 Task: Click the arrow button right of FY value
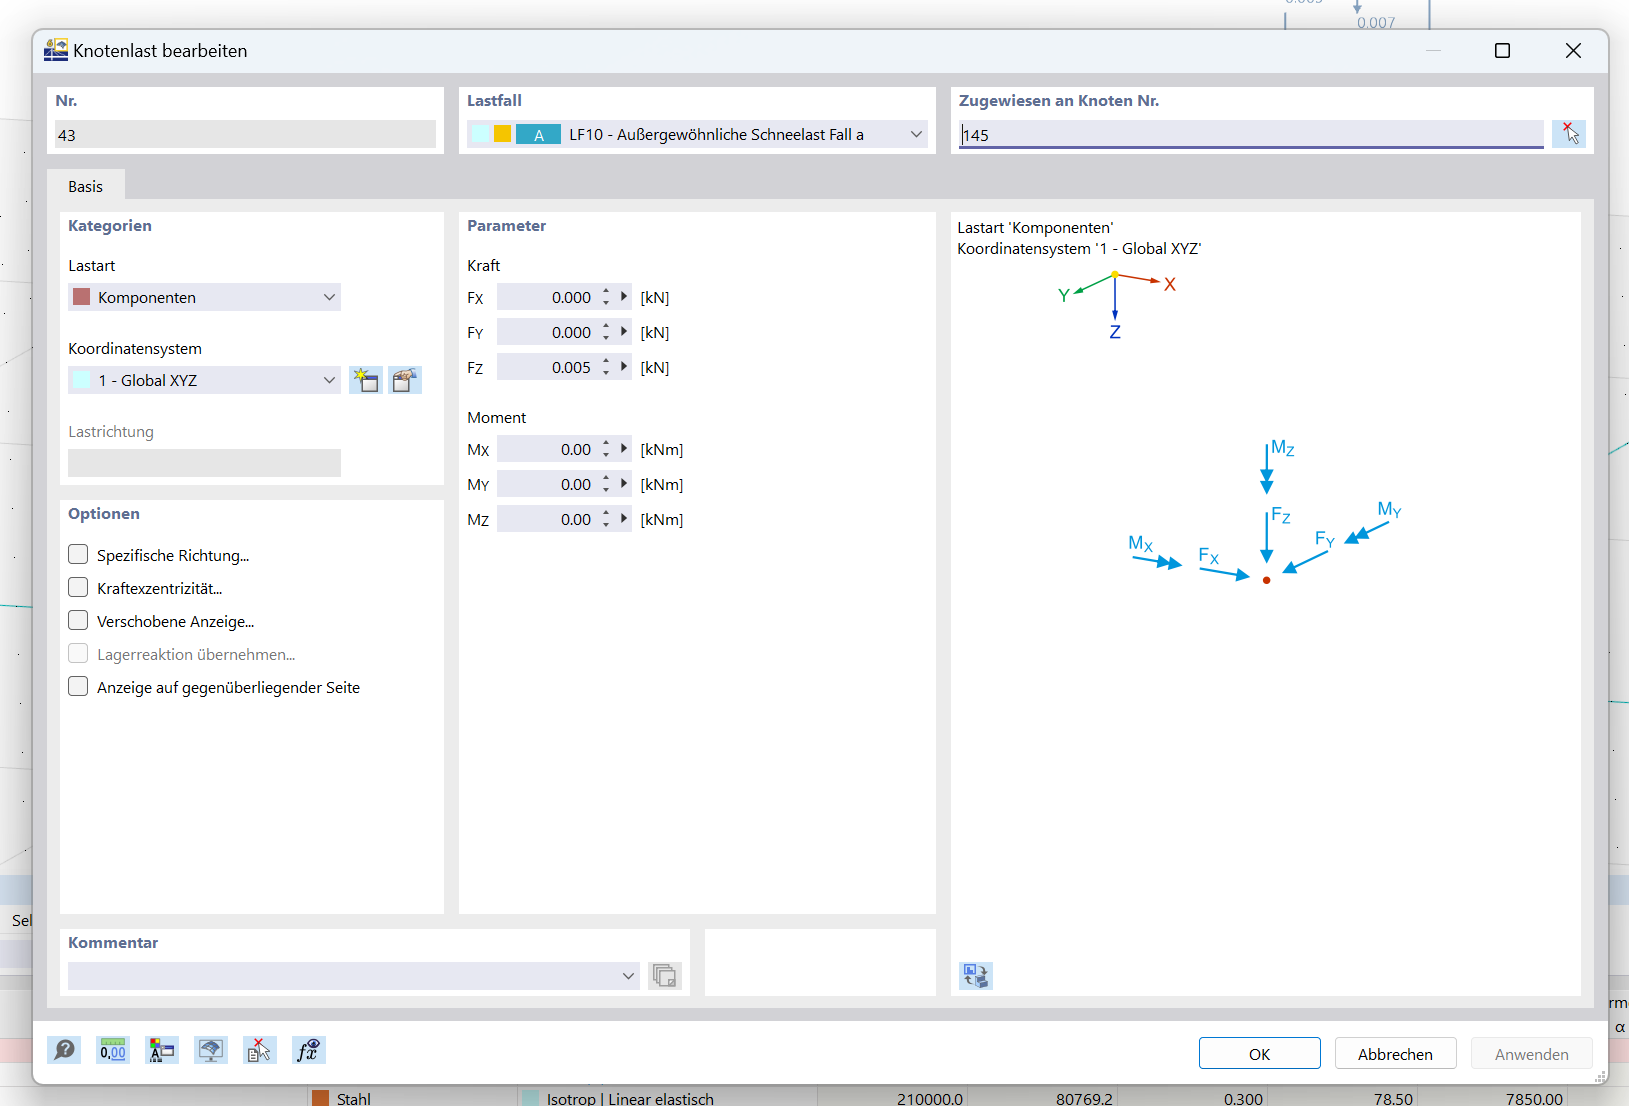point(624,332)
